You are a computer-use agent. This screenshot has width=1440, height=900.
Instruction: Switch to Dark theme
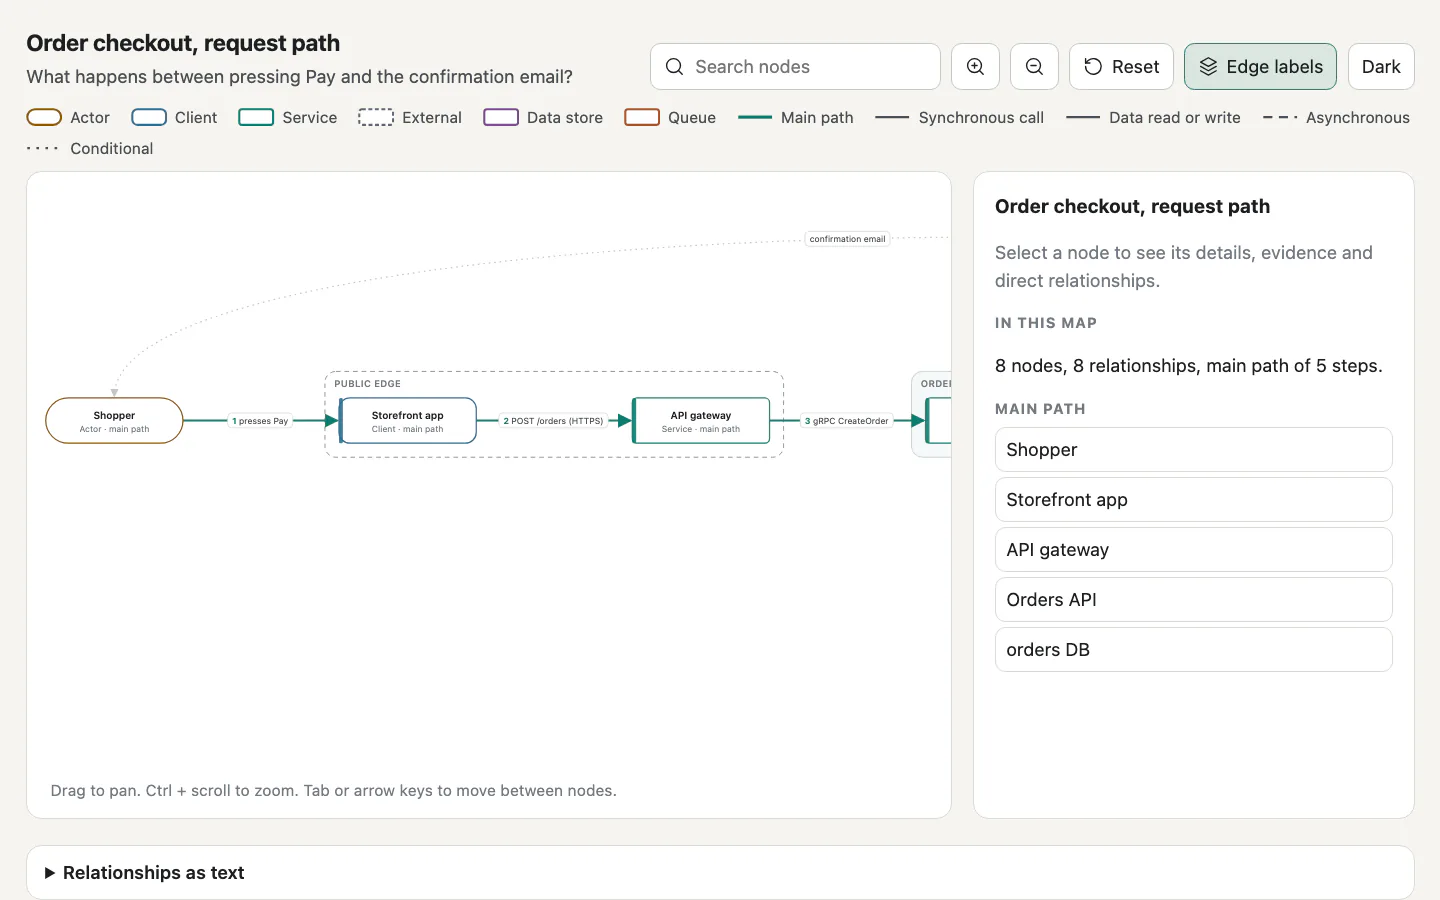[x=1381, y=67]
